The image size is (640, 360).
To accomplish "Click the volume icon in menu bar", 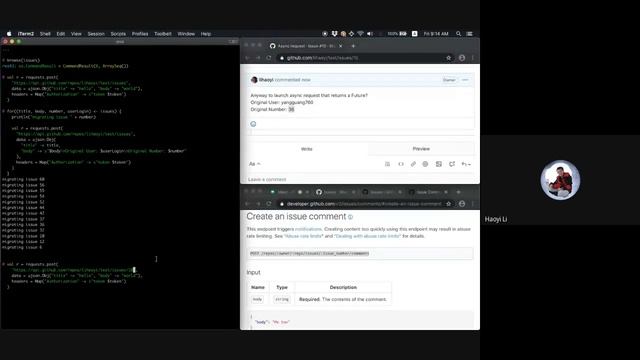I will pos(370,34).
